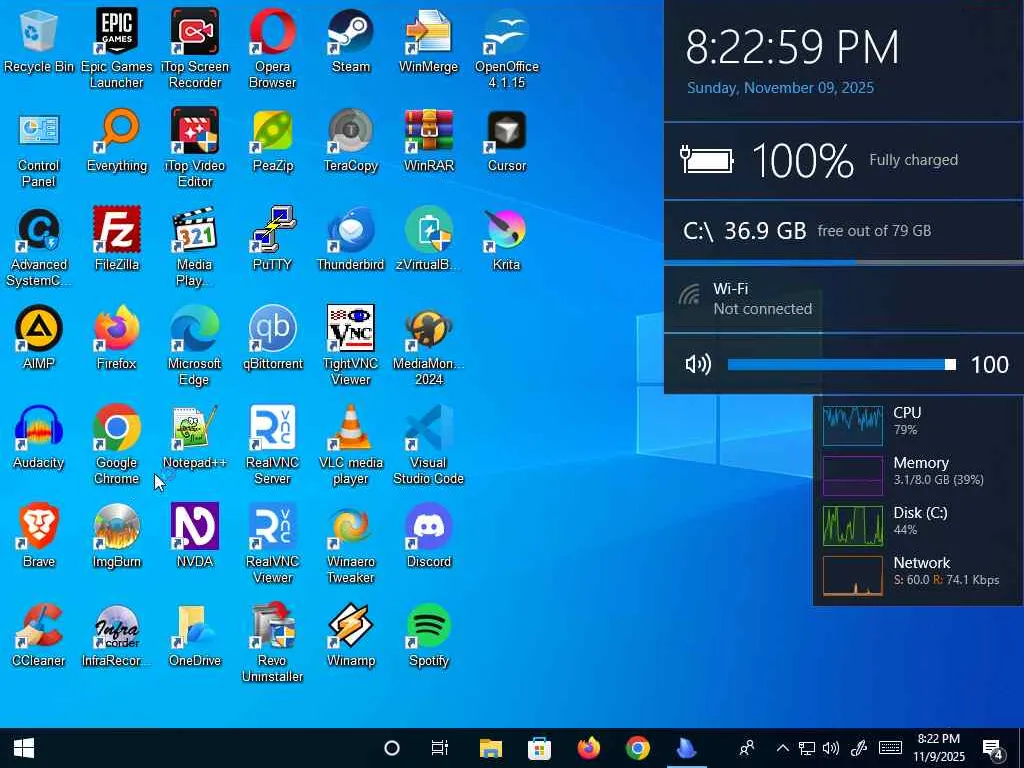The width and height of the screenshot is (1024, 768).
Task: Launch Media Player Classic 321 icon
Action: tap(195, 248)
